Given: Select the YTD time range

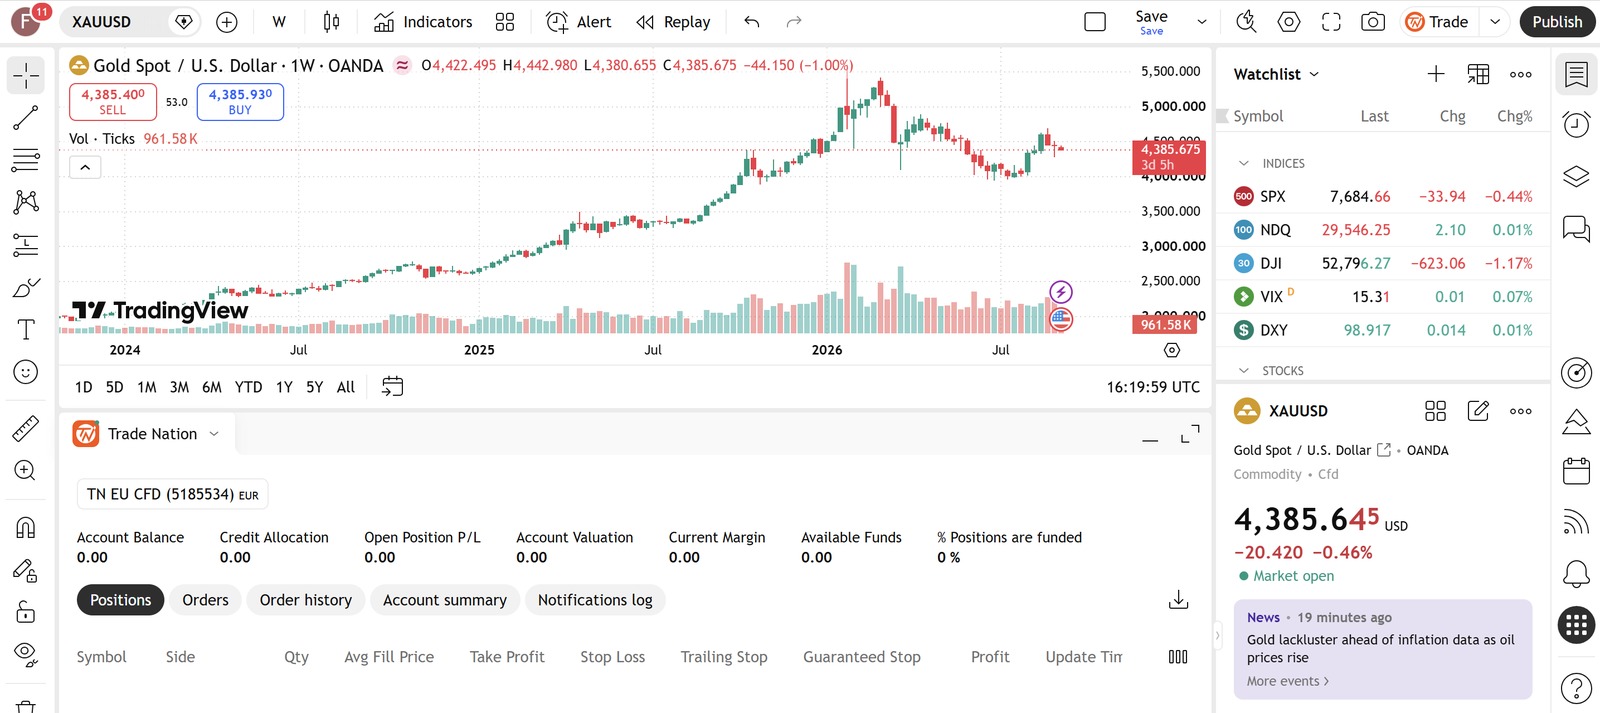Looking at the screenshot, I should click(248, 387).
